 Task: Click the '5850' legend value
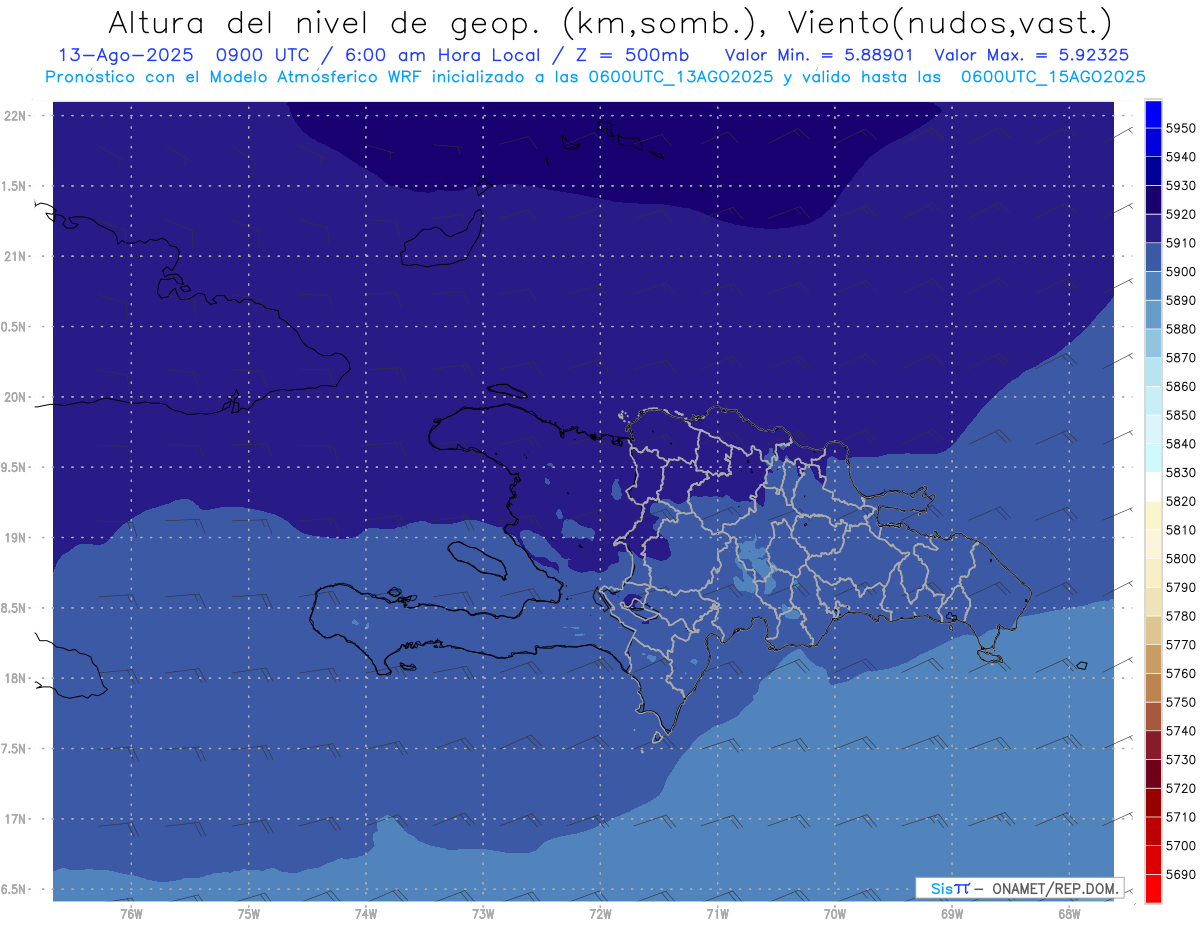tap(1181, 415)
